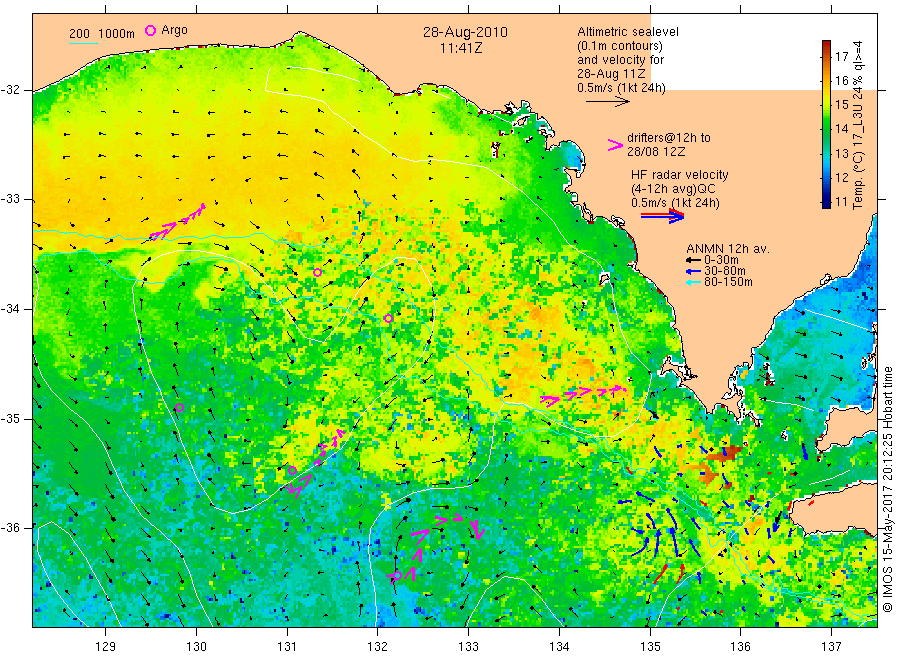The image size is (900, 660).
Task: Click the red and blue HF radar arrow
Action: coord(662,216)
